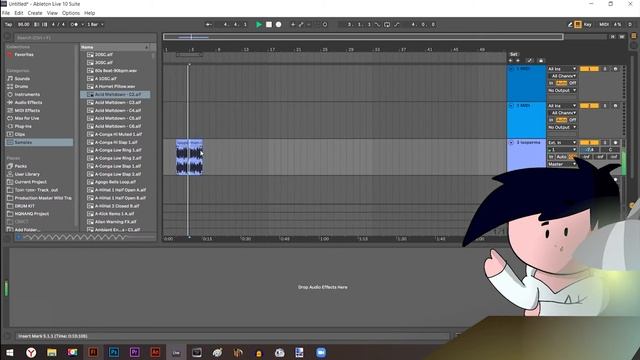Select 'Agogo Bells Loop.aif' sample
The width and height of the screenshot is (640, 360).
[x=115, y=182]
